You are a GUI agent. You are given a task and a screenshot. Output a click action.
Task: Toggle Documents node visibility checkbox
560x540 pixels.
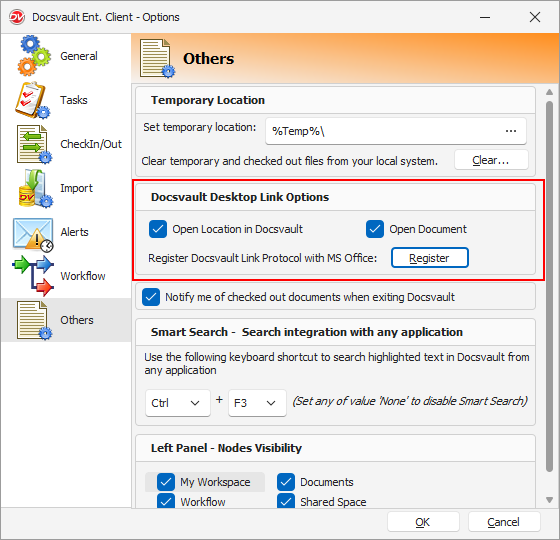286,482
